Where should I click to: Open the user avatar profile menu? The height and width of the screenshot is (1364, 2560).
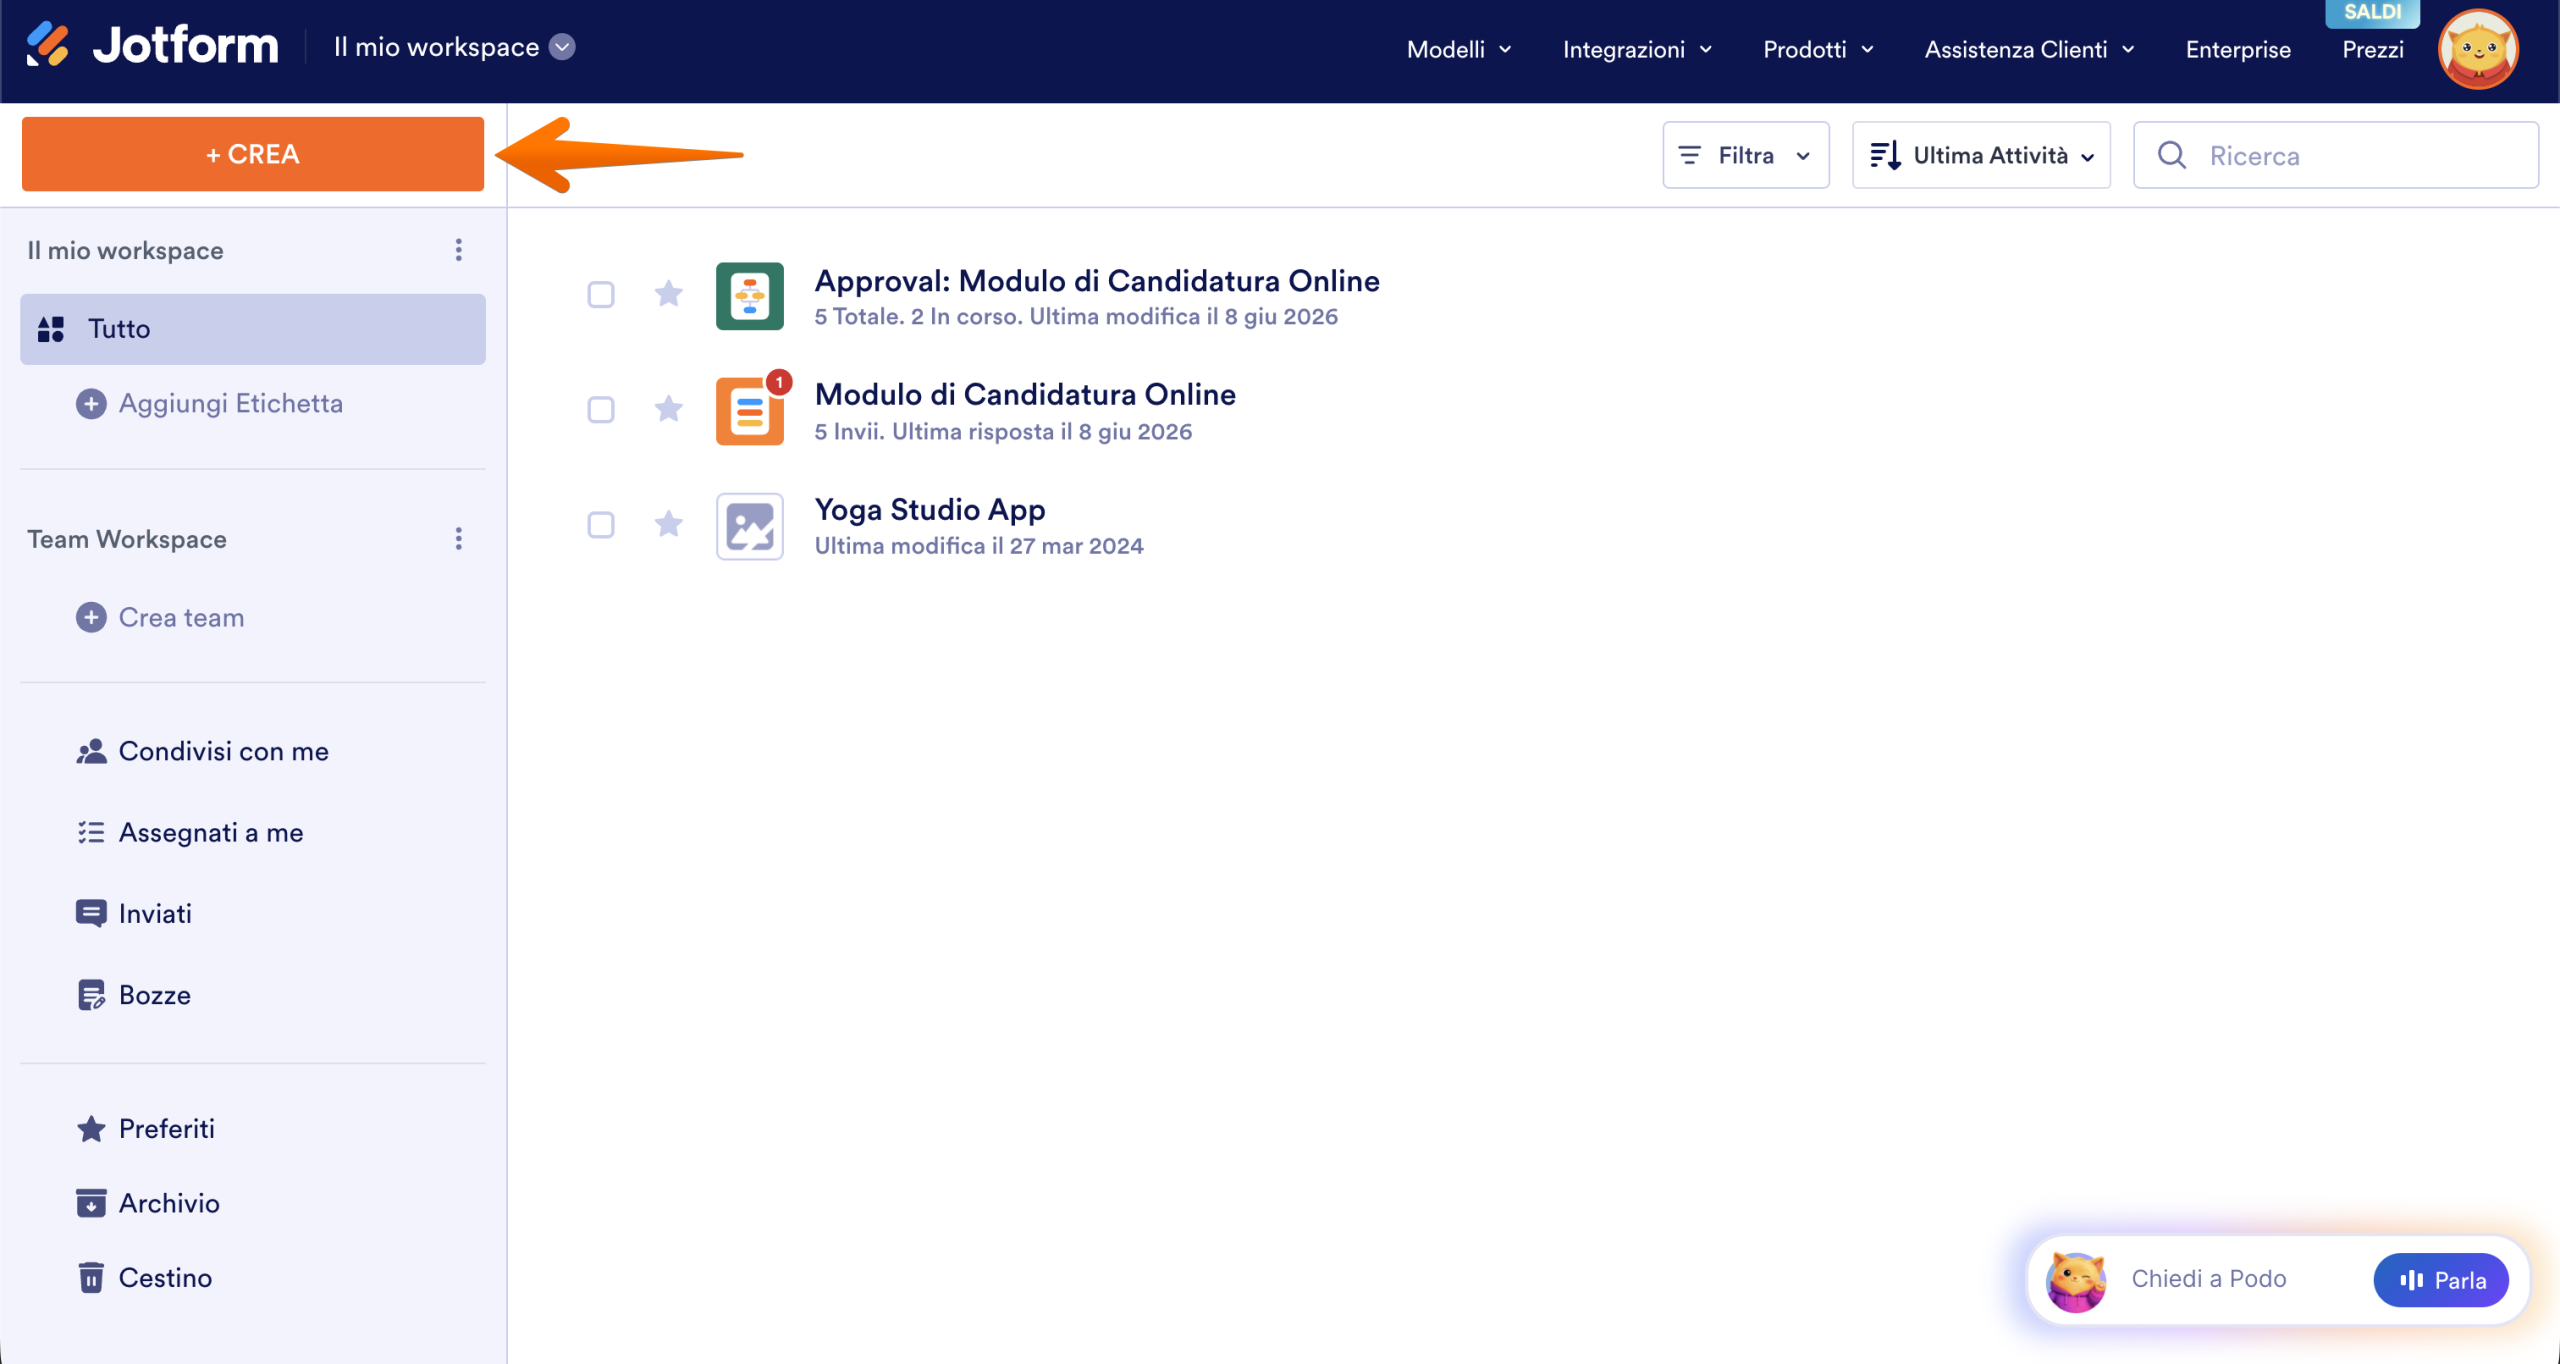coord(2478,49)
